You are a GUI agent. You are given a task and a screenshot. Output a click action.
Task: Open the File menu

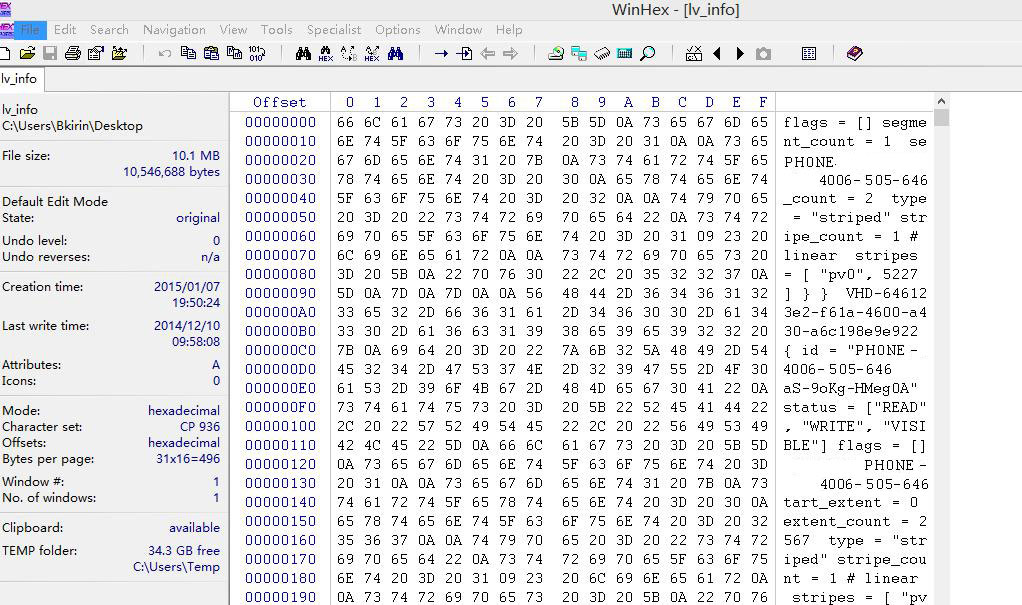coord(30,29)
